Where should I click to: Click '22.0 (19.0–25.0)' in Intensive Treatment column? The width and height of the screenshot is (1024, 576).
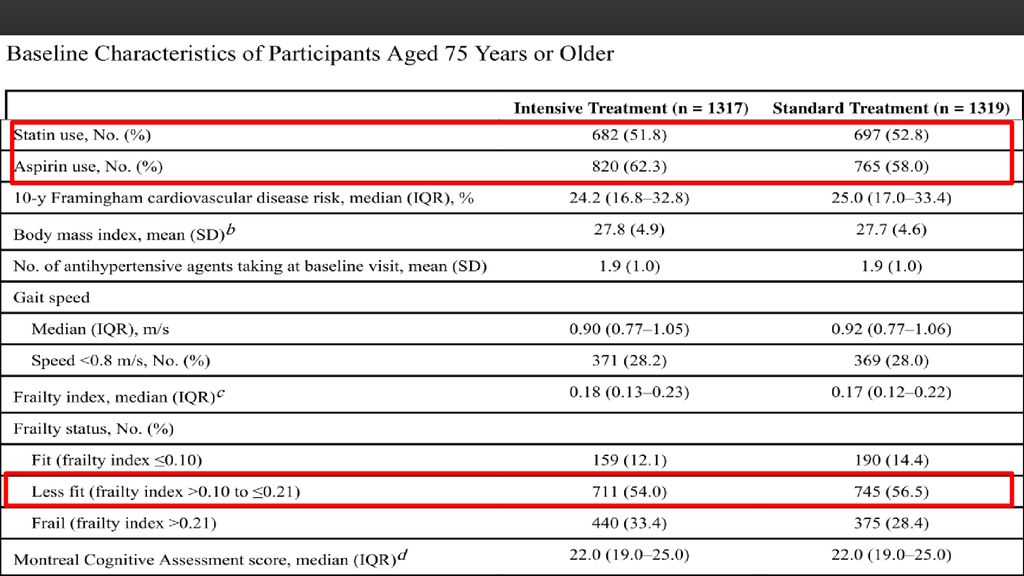tap(630, 554)
